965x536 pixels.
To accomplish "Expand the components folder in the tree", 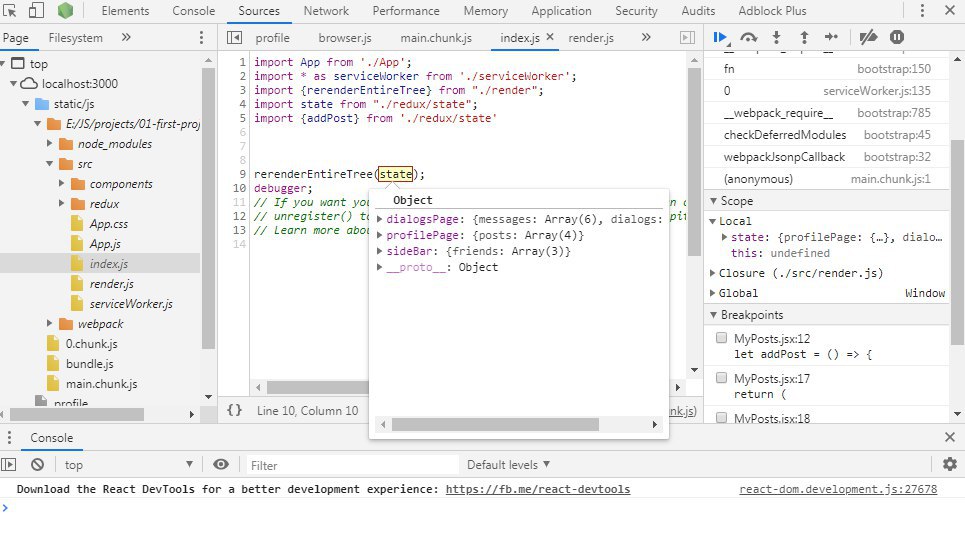I will coord(63,184).
